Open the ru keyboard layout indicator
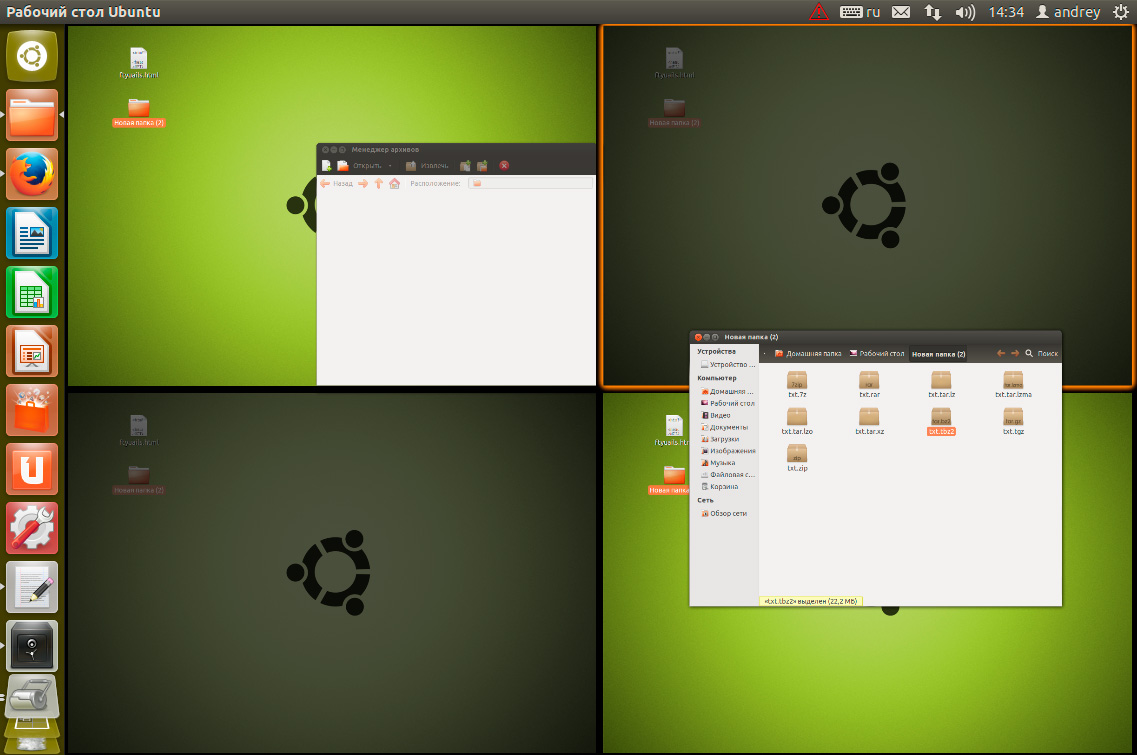The height and width of the screenshot is (755, 1137). pyautogui.click(x=860, y=12)
